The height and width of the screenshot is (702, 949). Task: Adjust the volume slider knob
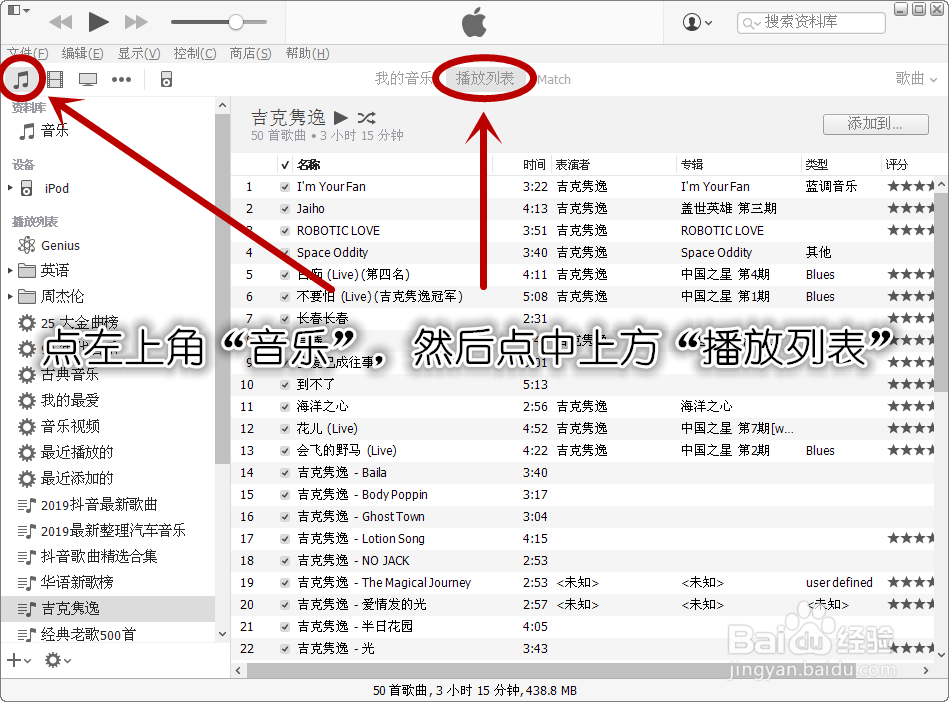point(235,22)
